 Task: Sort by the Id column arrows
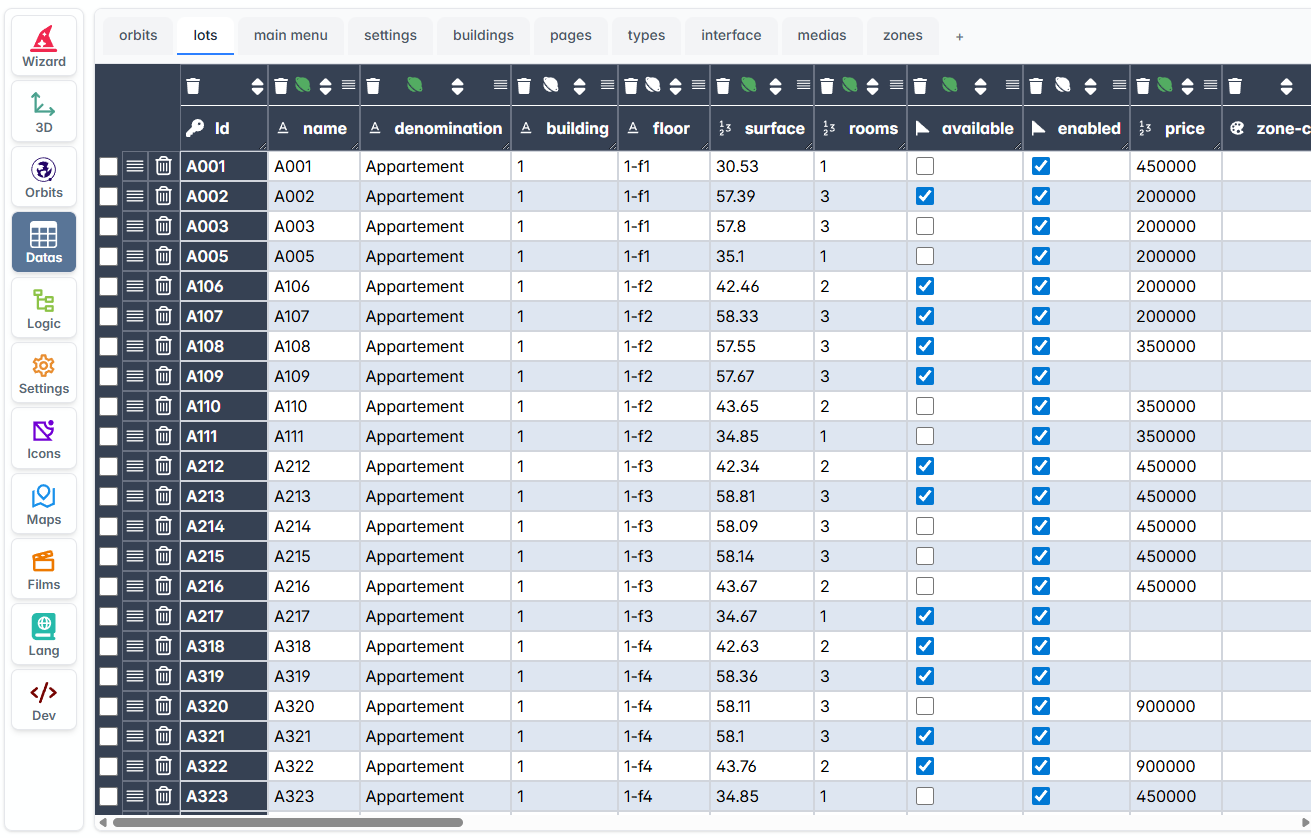coord(257,86)
